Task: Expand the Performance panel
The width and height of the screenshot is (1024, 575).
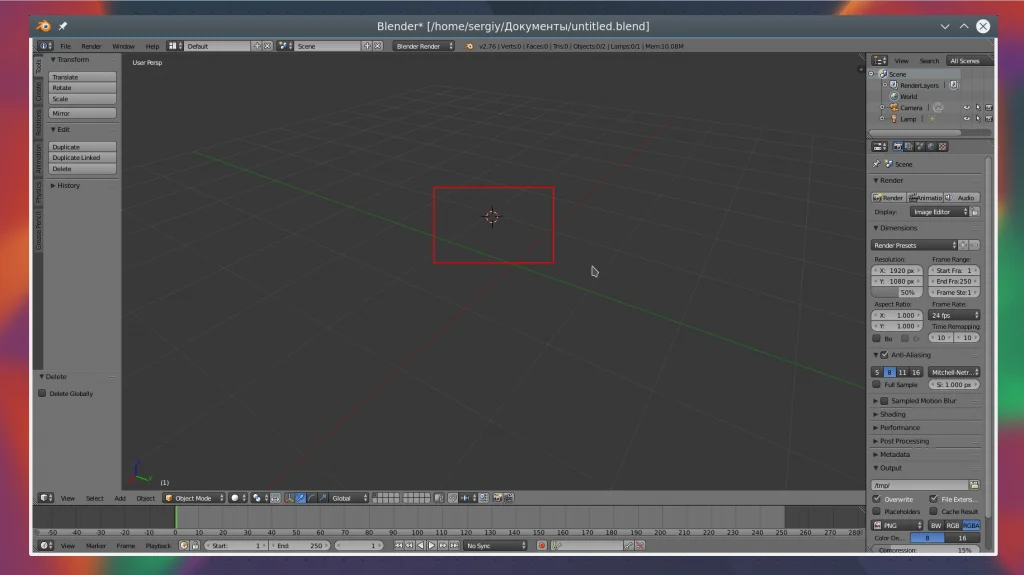Action: [x=899, y=428]
